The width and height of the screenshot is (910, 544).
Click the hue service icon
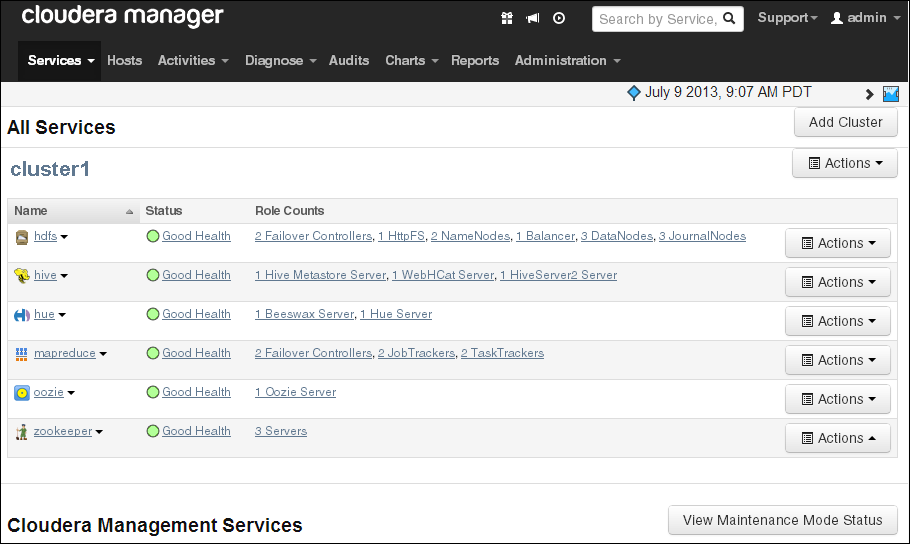pyautogui.click(x=21, y=315)
